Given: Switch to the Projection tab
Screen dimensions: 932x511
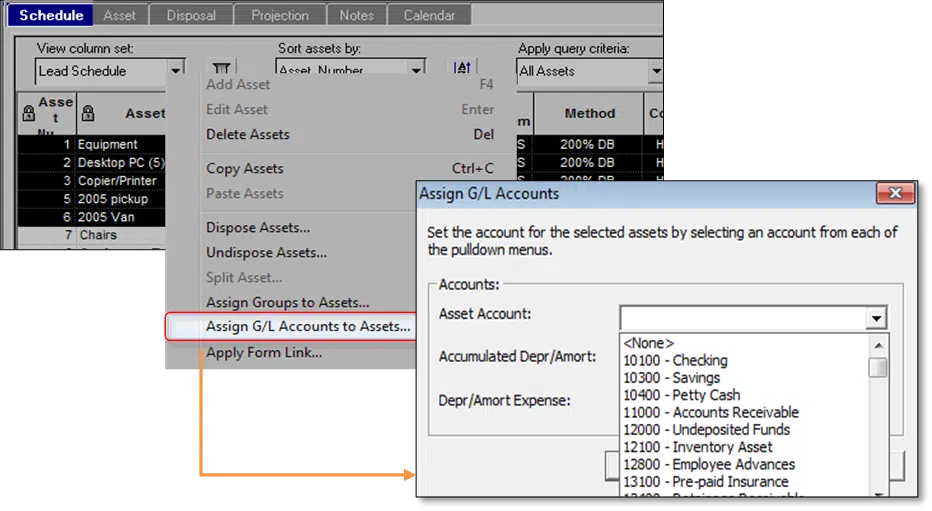Looking at the screenshot, I should click(x=279, y=15).
